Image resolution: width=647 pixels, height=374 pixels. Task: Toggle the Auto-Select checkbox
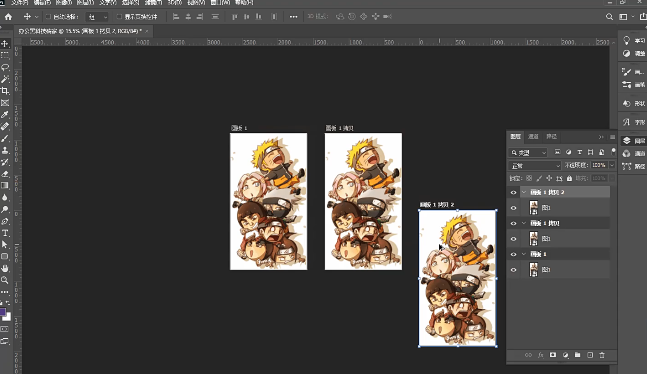click(x=48, y=17)
